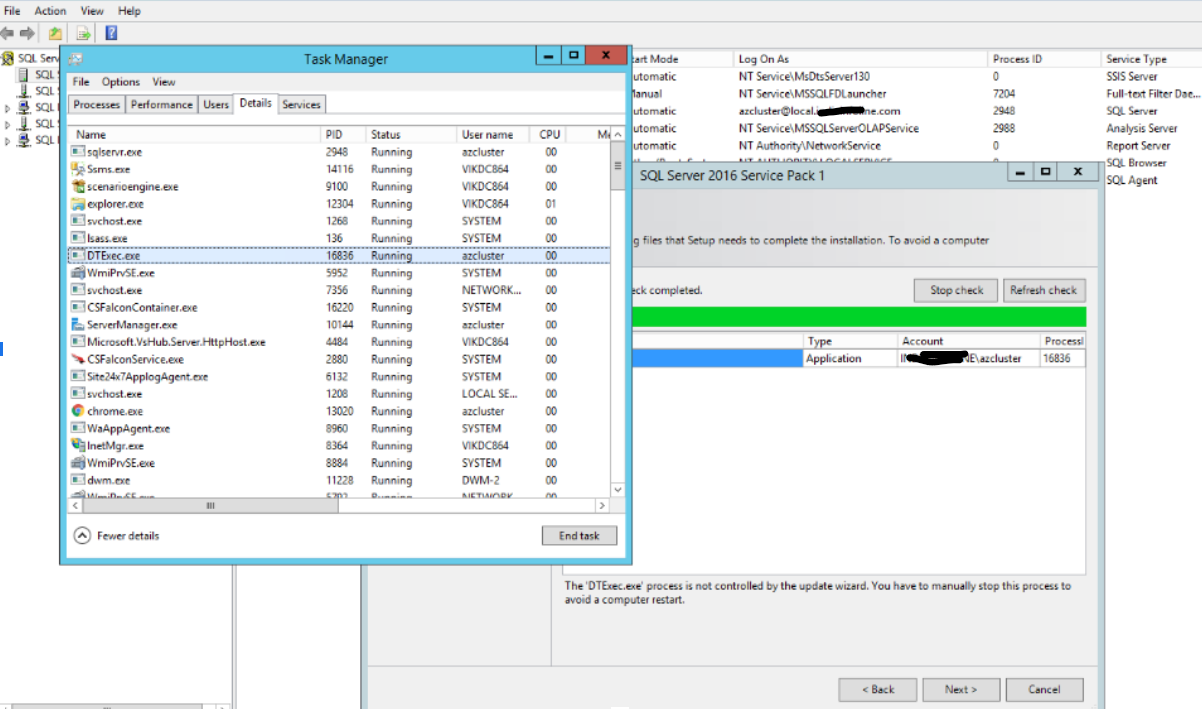Select the dwm.exe process icon
The height and width of the screenshot is (709, 1202).
(78, 480)
